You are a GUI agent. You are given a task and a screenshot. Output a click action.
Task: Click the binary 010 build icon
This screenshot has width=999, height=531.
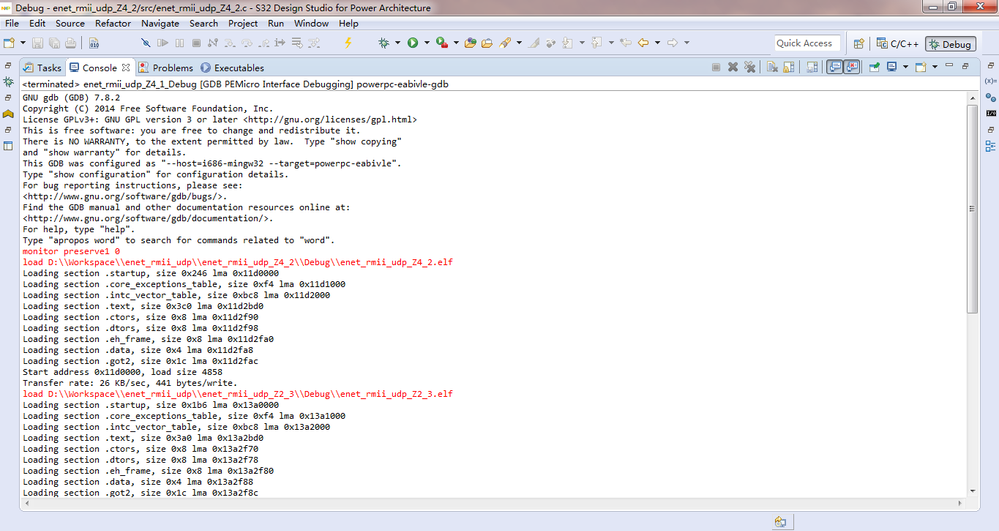click(94, 43)
